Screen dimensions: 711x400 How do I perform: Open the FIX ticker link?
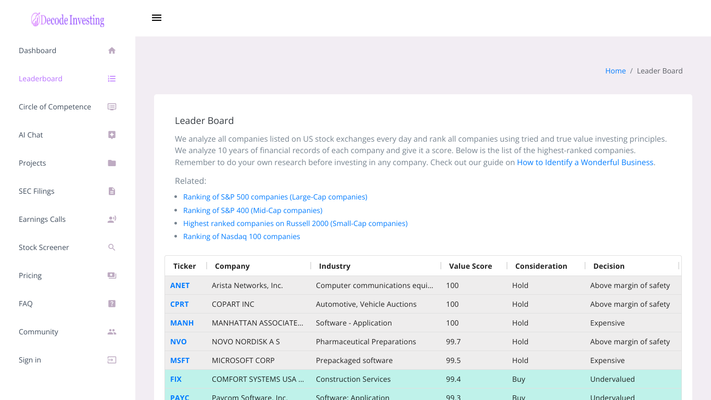tap(176, 379)
